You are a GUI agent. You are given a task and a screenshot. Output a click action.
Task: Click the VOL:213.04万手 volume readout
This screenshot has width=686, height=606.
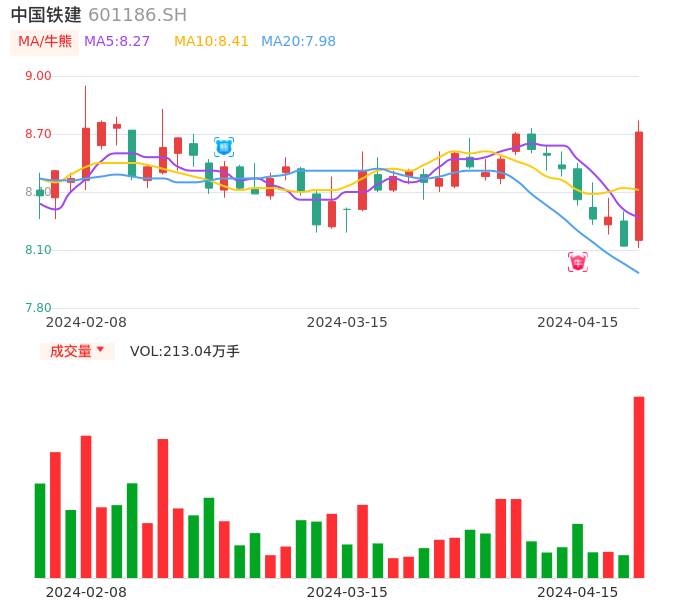tap(185, 351)
